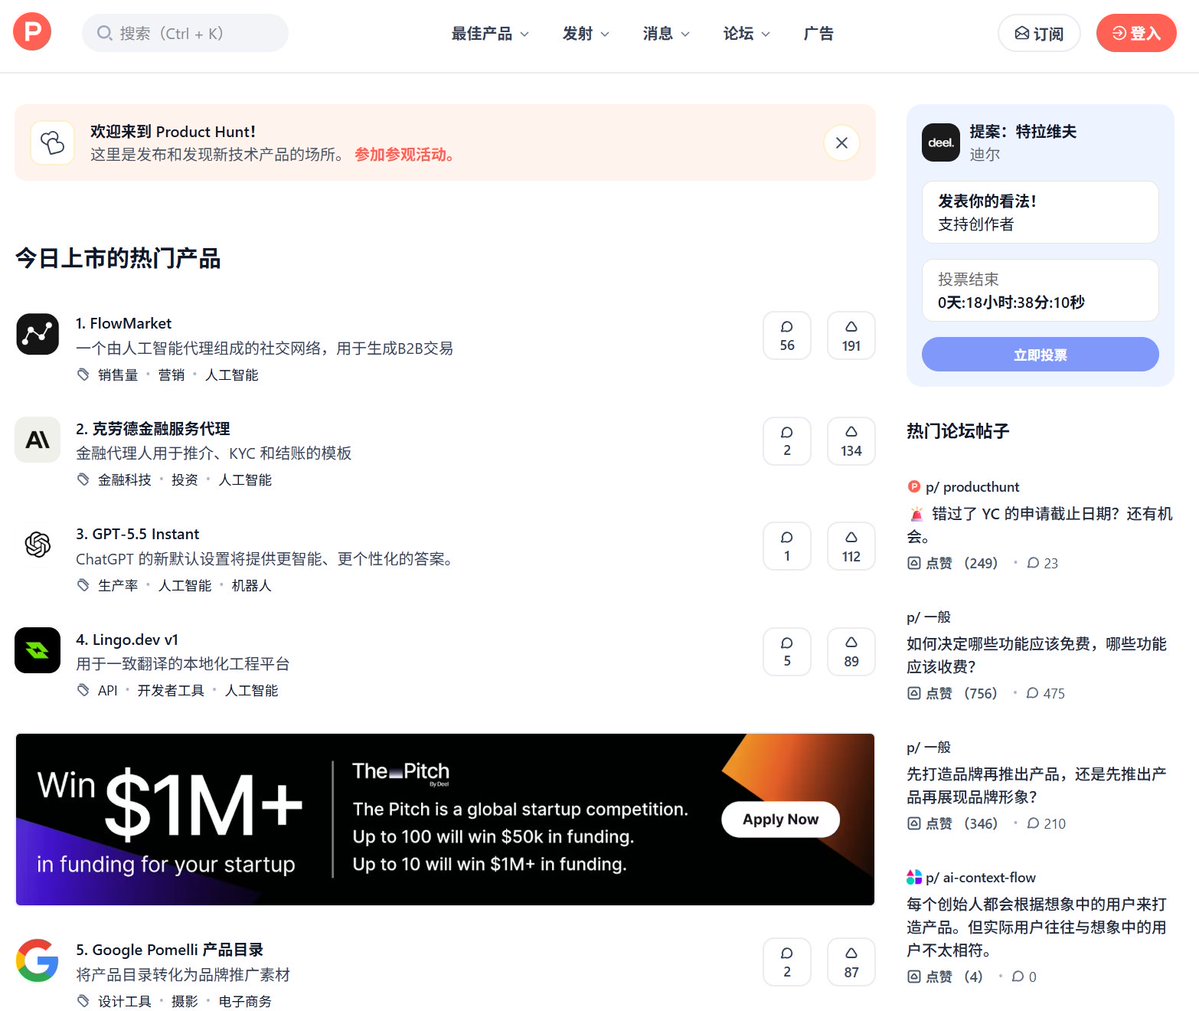Open the deel. sponsor logo

941,142
